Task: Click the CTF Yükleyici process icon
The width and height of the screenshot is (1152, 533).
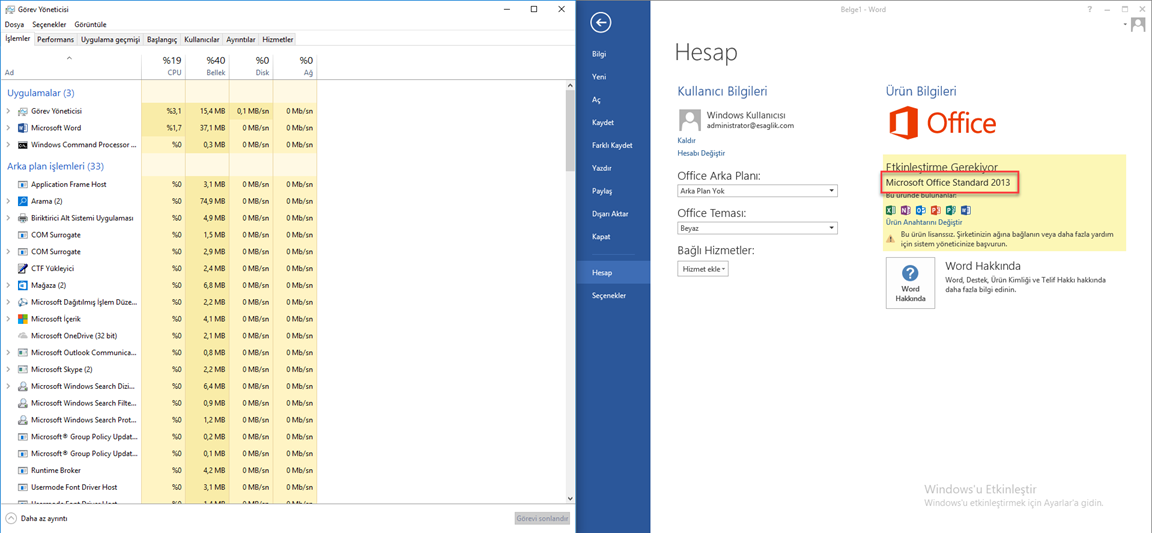Action: click(23, 268)
